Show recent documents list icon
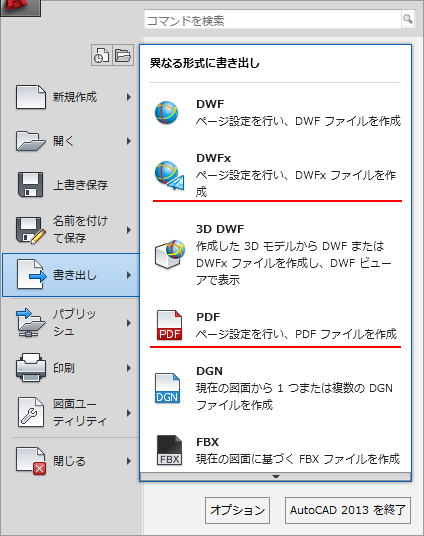Image resolution: width=424 pixels, height=536 pixels. click(102, 55)
